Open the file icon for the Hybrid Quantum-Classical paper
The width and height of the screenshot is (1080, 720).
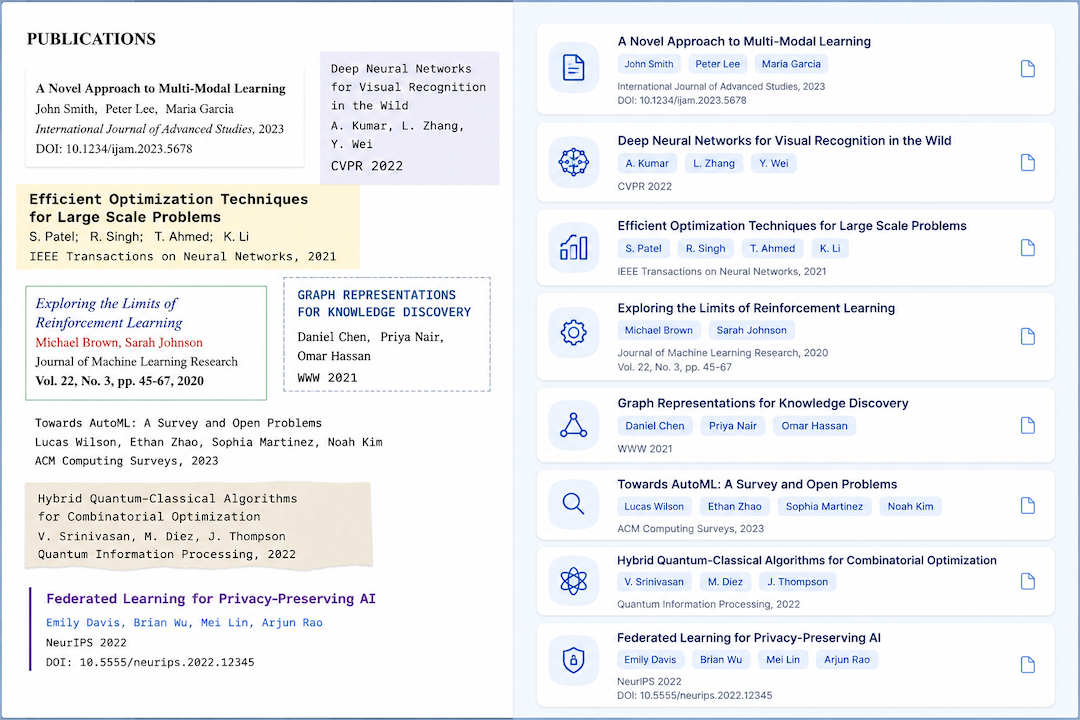point(1027,582)
